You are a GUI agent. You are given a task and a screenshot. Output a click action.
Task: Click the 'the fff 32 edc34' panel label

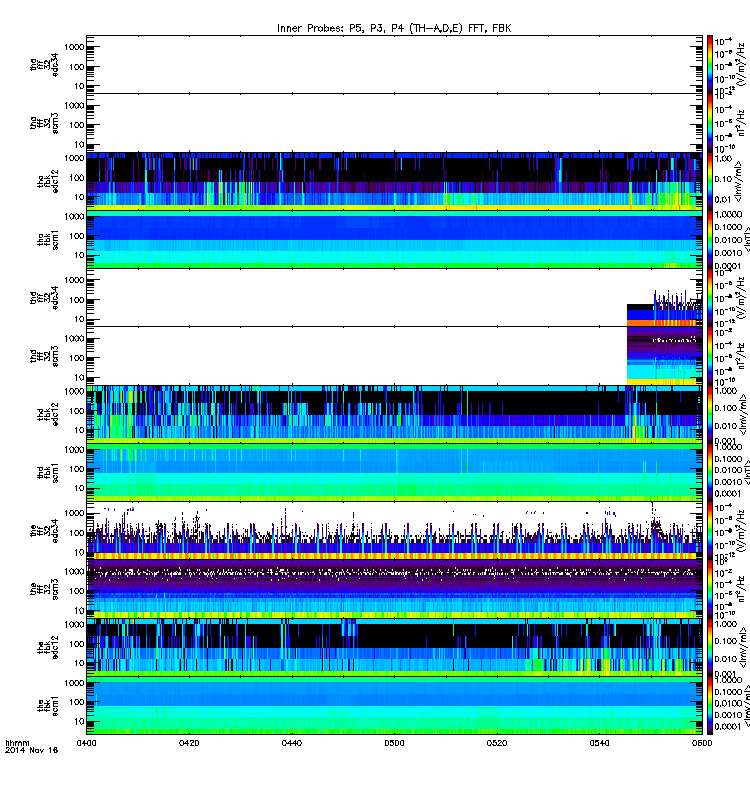coord(44,531)
